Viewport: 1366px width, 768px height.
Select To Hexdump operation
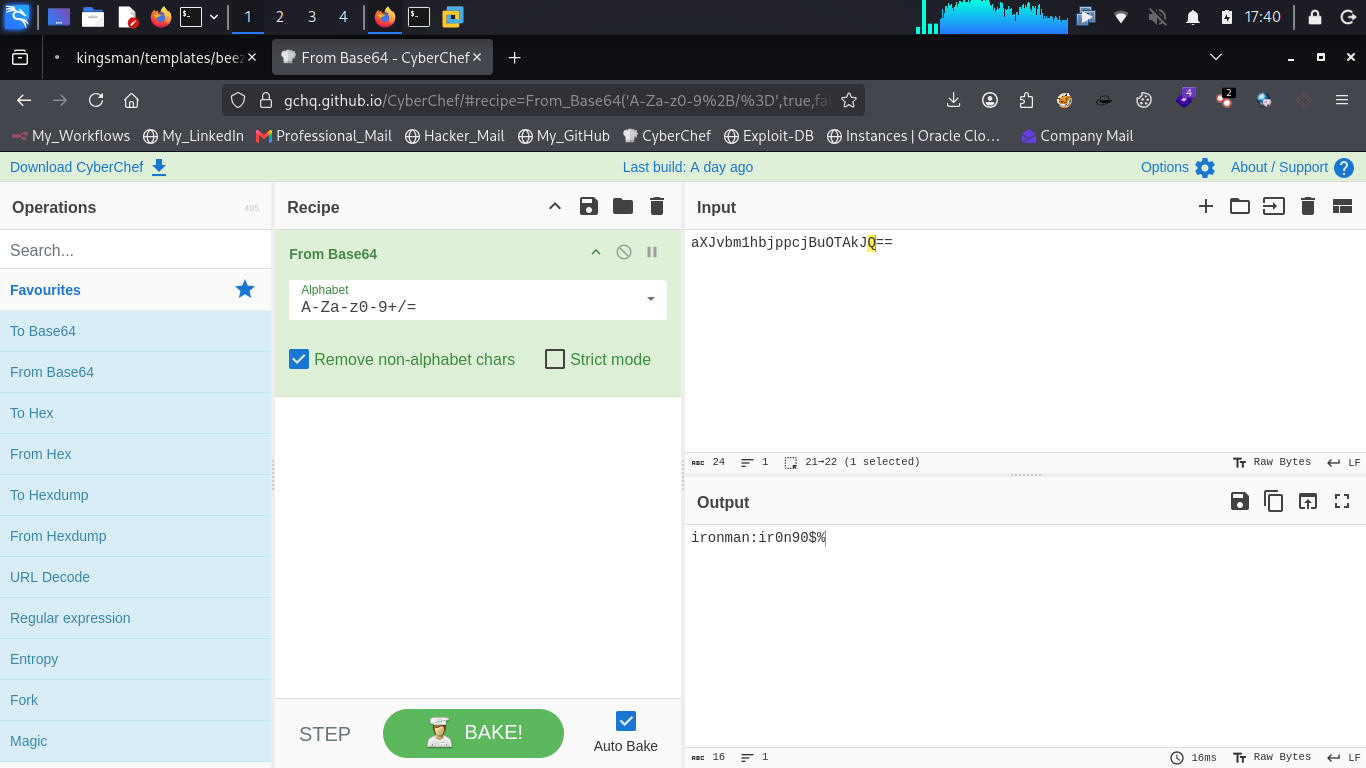click(136, 495)
